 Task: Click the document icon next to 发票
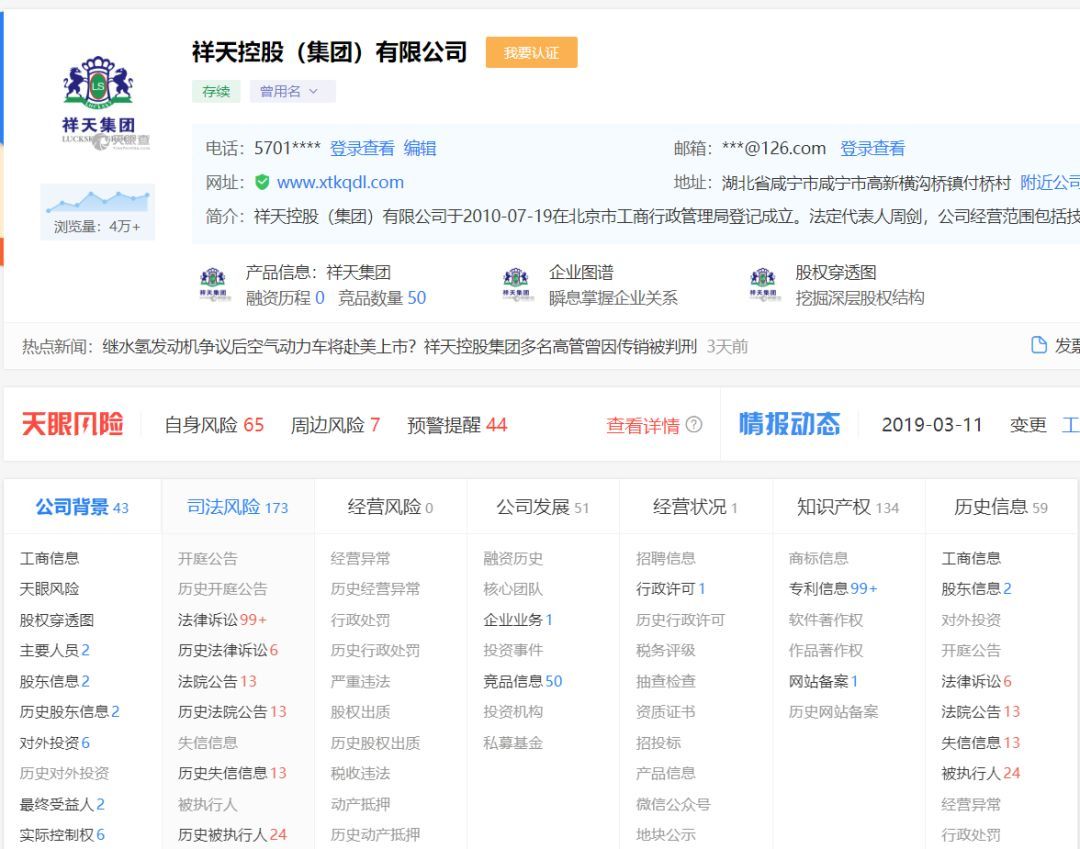[x=1039, y=345]
